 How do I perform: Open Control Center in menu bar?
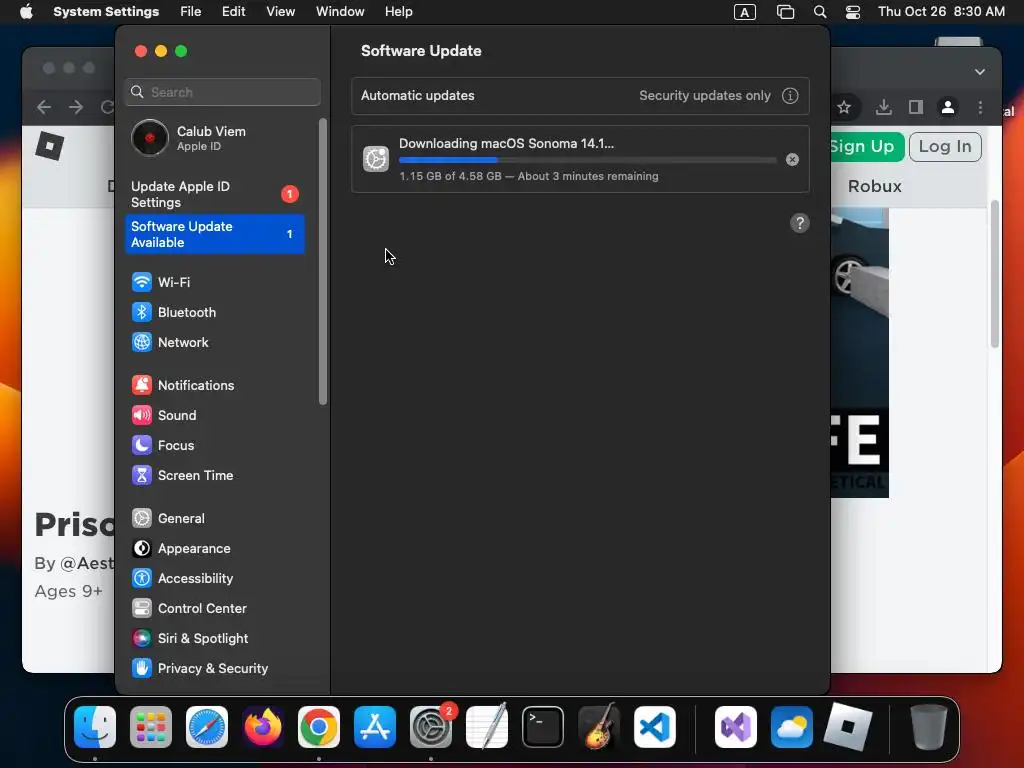[x=853, y=12]
